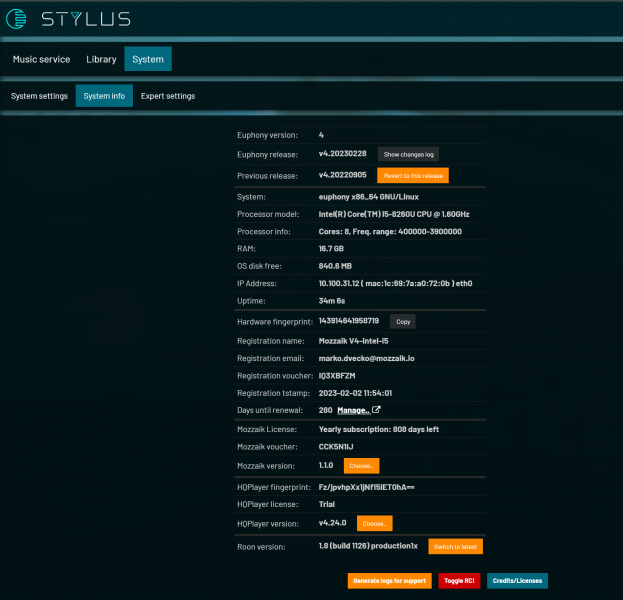Select the System tab
Viewport: 623px width, 600px height.
(148, 59)
